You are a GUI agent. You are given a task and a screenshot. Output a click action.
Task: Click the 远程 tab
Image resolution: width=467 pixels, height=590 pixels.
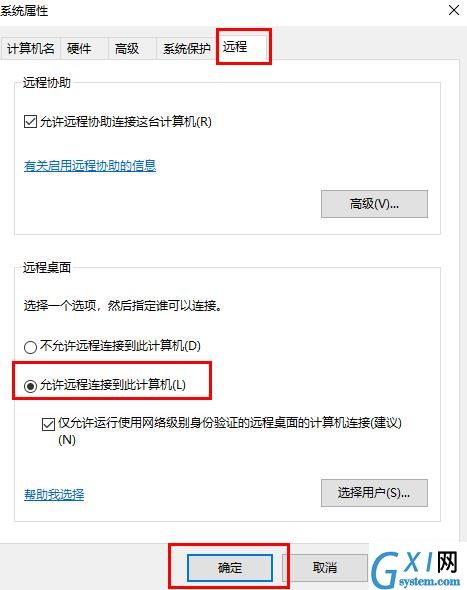[243, 47]
